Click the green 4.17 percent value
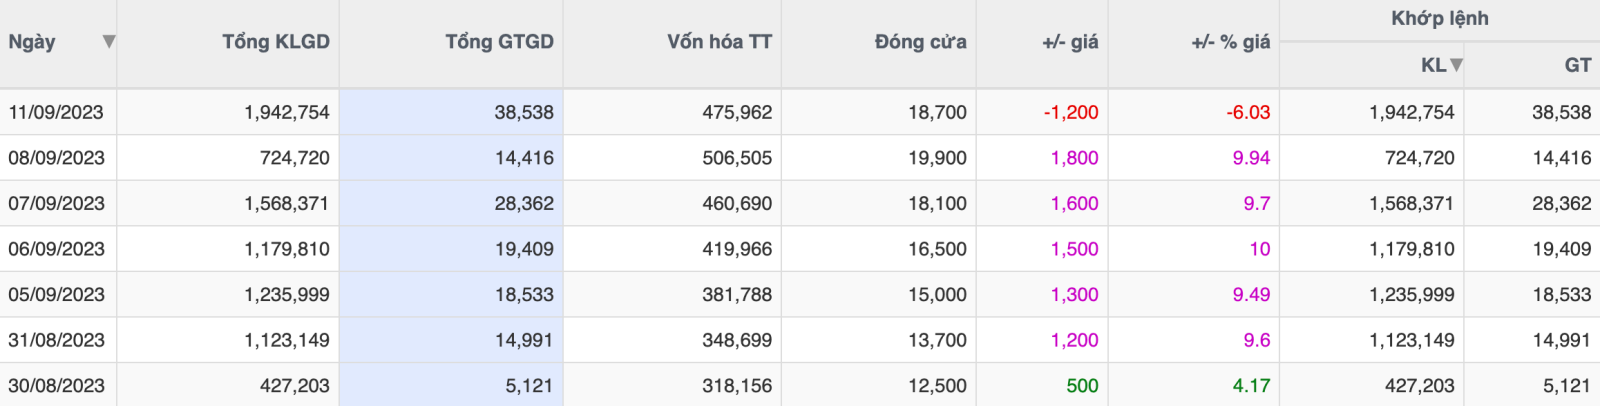 (x=1251, y=386)
